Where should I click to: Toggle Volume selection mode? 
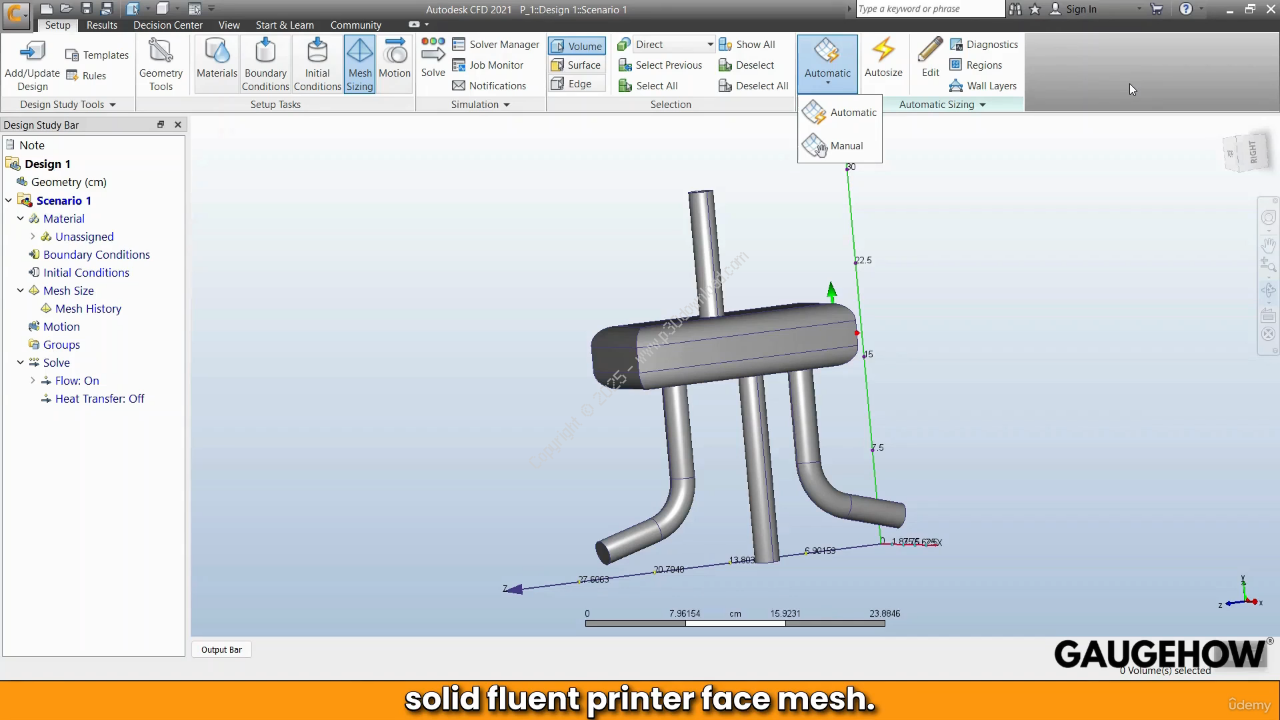pos(576,46)
